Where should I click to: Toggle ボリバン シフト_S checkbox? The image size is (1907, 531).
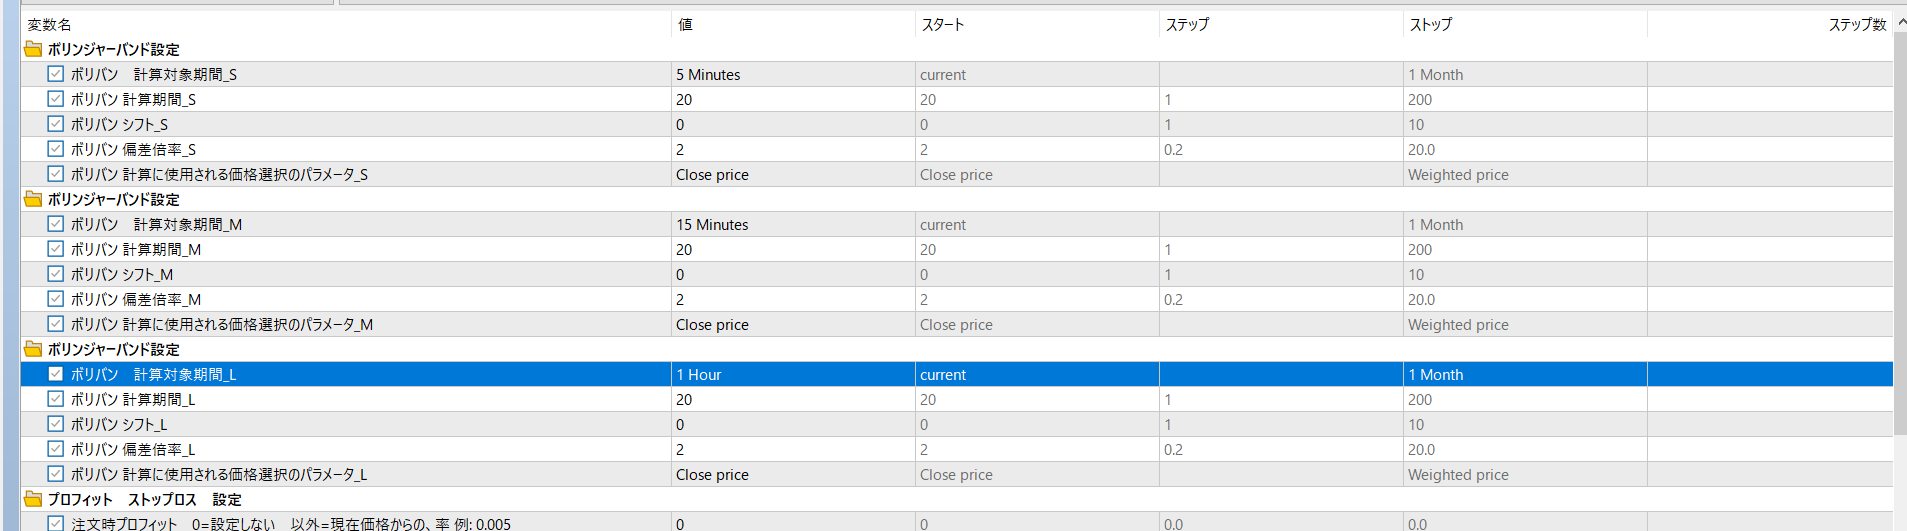coord(56,124)
